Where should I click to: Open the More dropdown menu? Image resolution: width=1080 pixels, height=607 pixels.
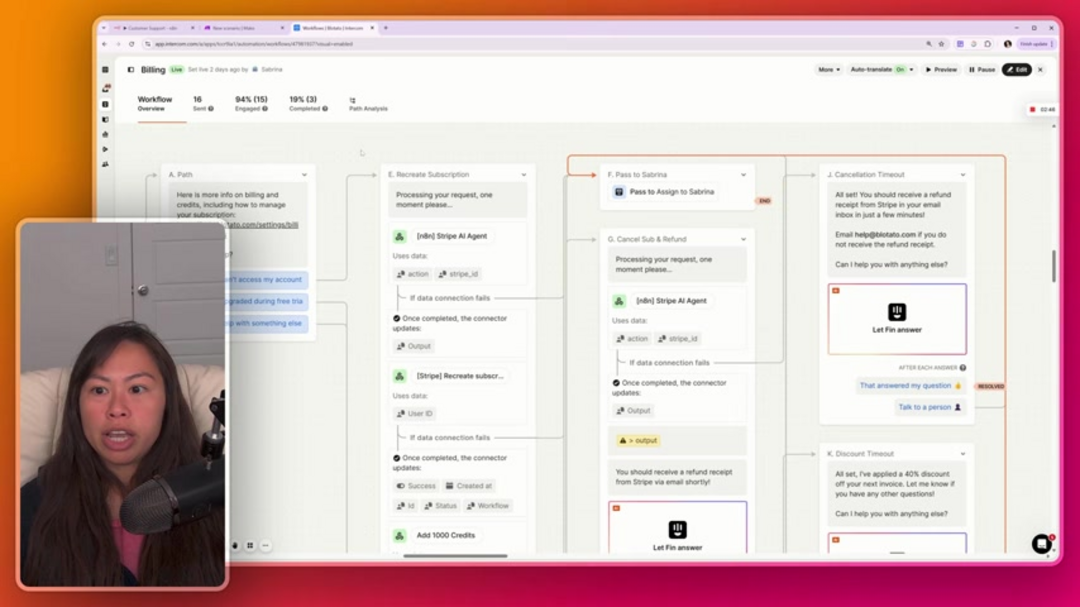point(829,70)
